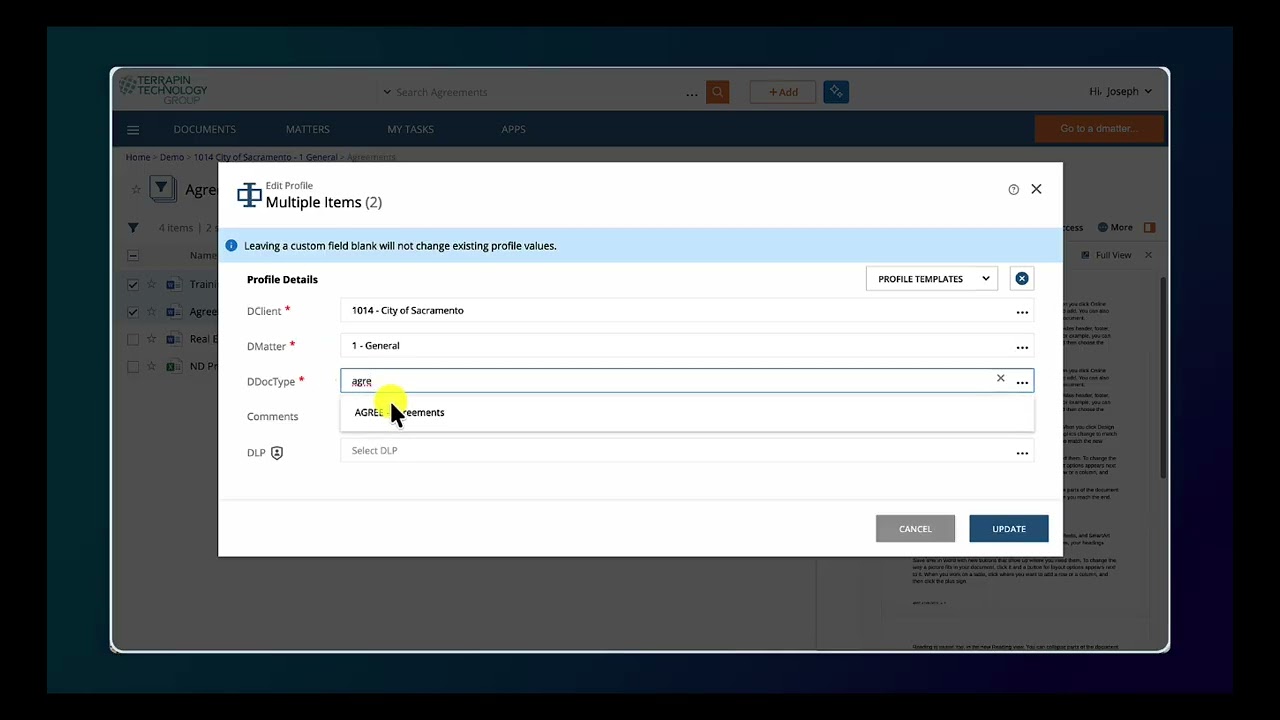Image resolution: width=1280 pixels, height=720 pixels.
Task: Click the UPDATE button
Action: click(x=1008, y=529)
